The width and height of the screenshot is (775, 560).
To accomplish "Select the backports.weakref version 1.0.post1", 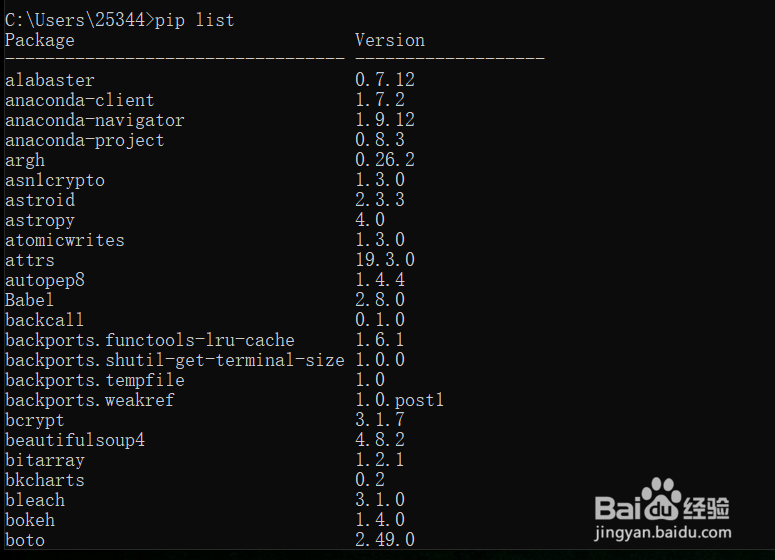I will (400, 400).
